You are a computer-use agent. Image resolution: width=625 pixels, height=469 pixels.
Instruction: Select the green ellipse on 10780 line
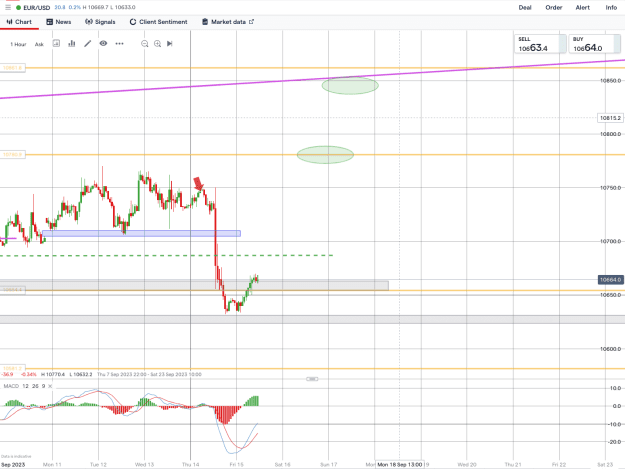325,155
